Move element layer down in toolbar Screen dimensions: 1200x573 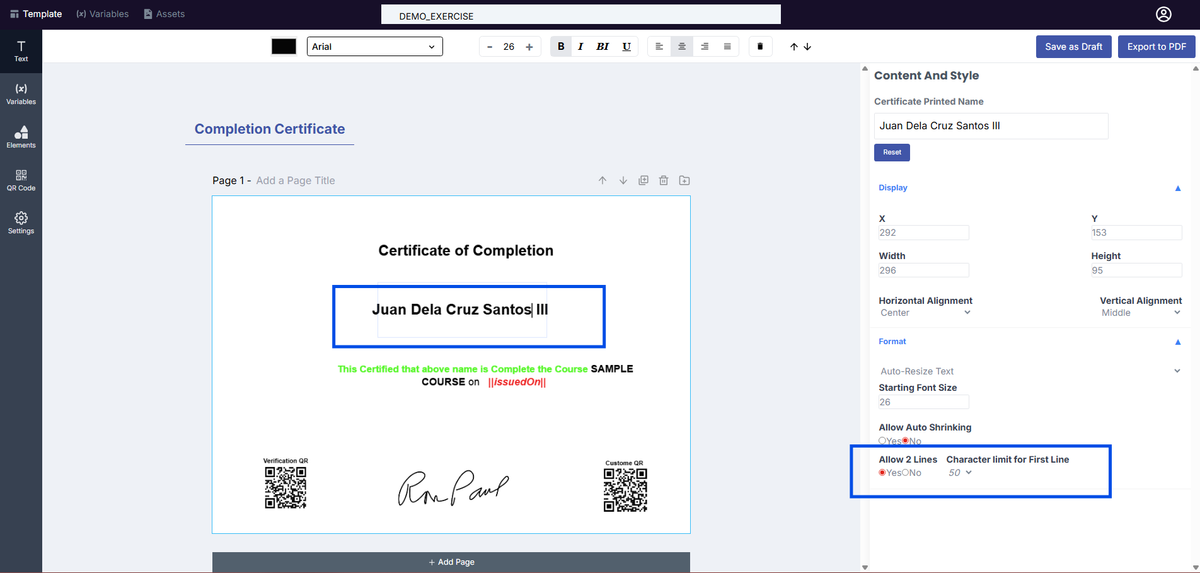coord(807,47)
